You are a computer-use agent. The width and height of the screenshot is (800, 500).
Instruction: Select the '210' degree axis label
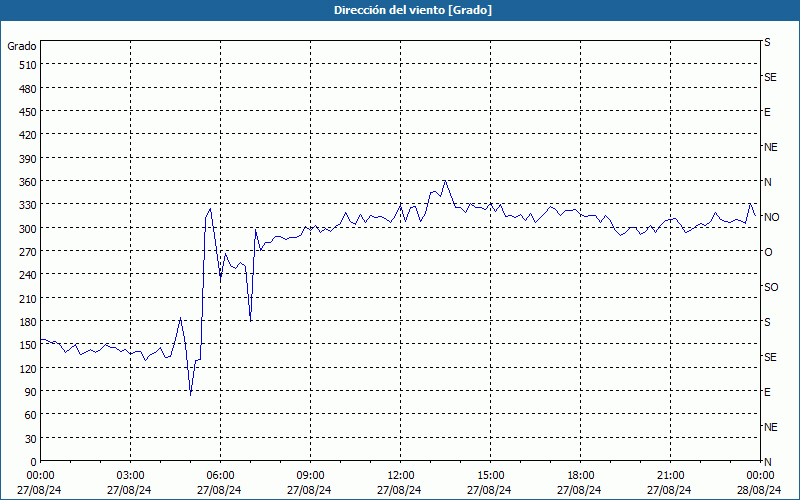point(28,299)
